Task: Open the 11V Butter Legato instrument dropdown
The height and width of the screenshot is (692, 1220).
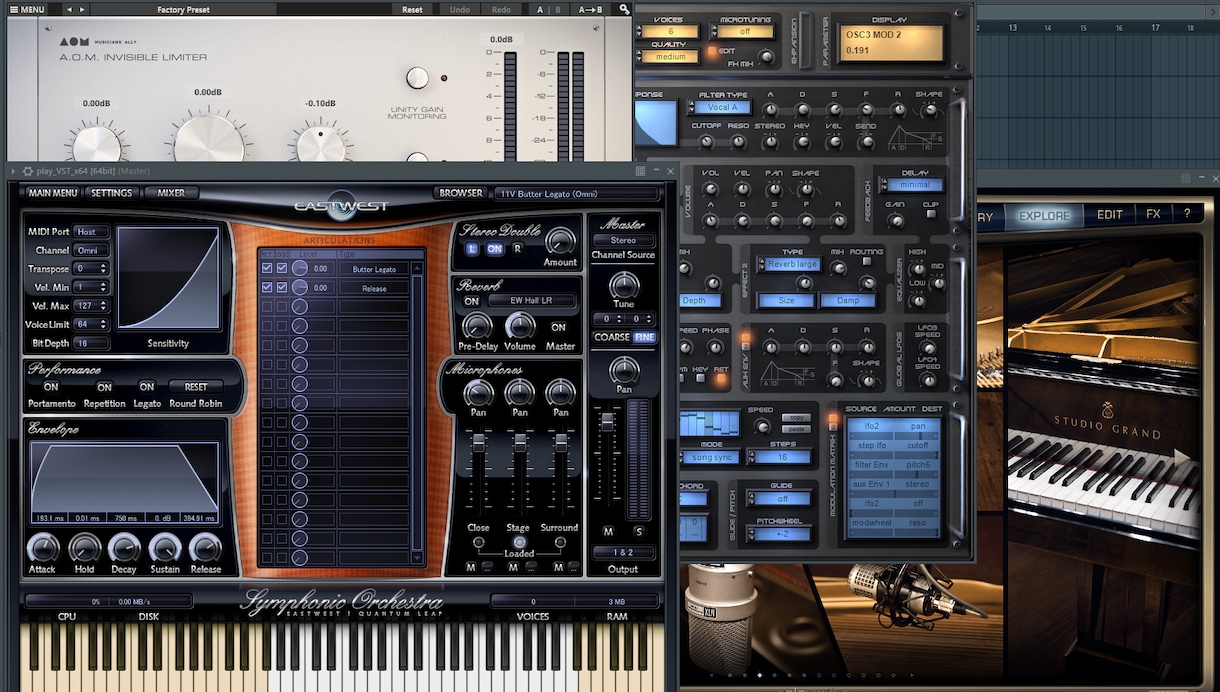Action: (577, 193)
